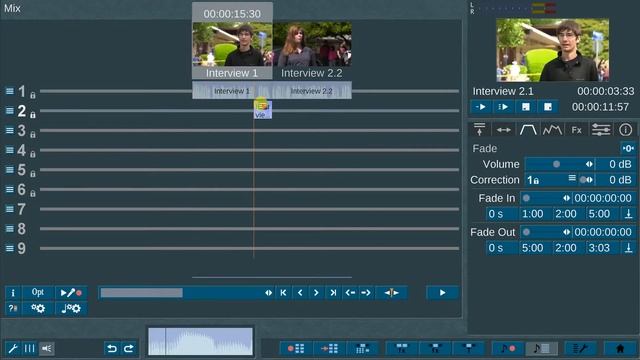The width and height of the screenshot is (640, 360).
Task: Select the Interview 2.2 storyboard scene
Action: pyautogui.click(x=312, y=50)
